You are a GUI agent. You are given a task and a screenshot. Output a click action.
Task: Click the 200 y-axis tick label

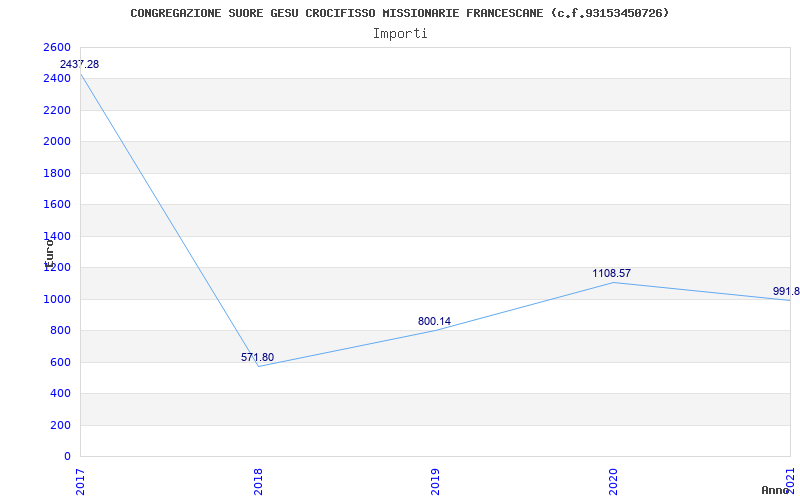pos(58,425)
